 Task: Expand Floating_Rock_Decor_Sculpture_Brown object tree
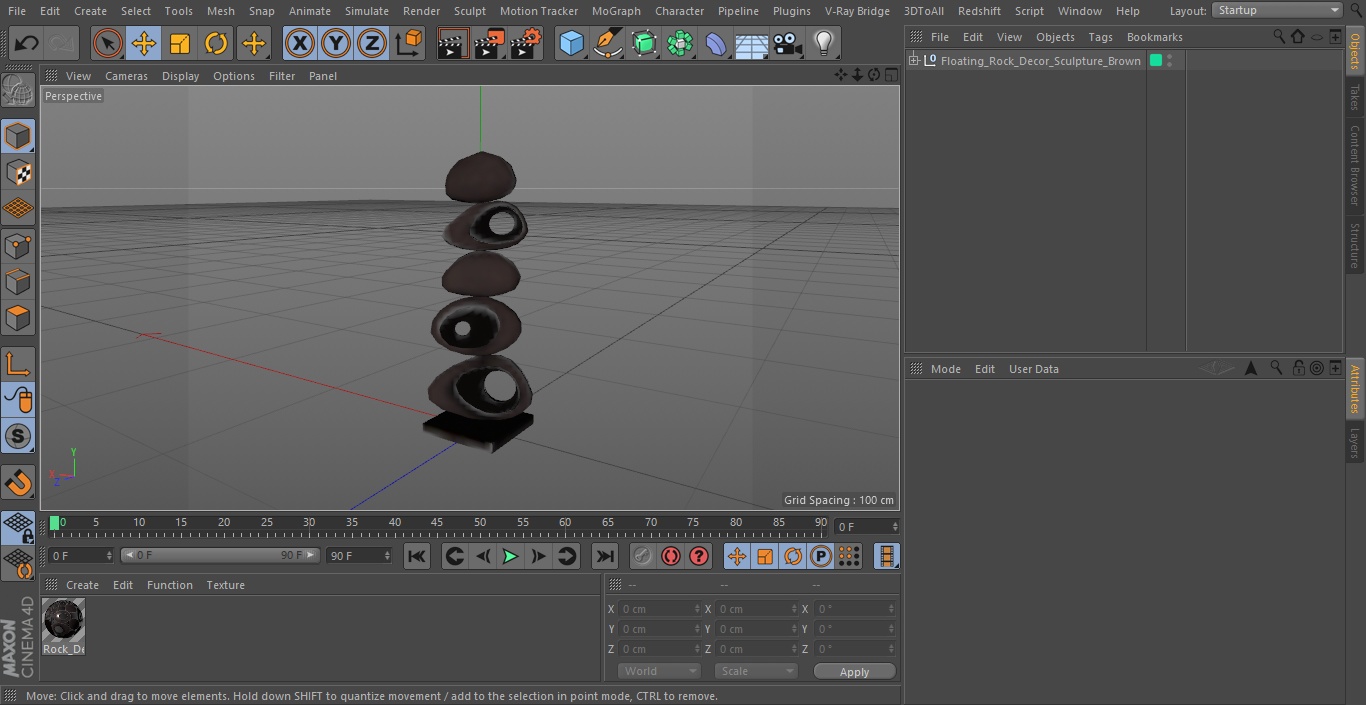pyautogui.click(x=913, y=61)
